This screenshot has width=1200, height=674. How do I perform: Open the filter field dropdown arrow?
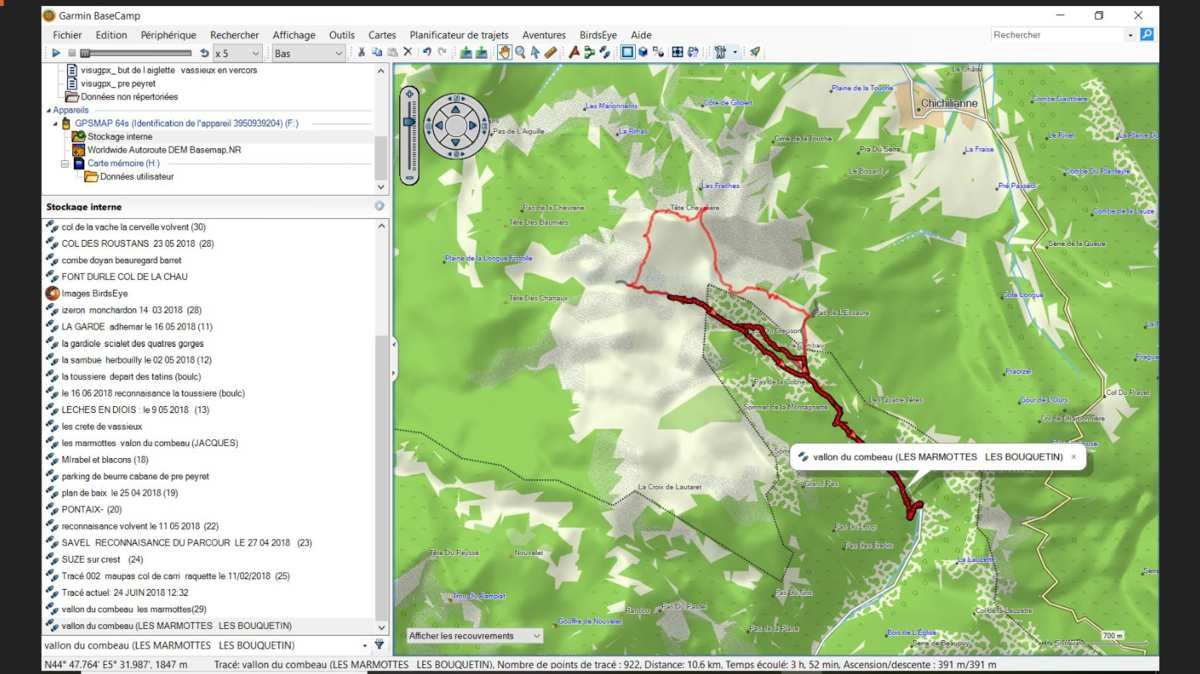[364, 646]
